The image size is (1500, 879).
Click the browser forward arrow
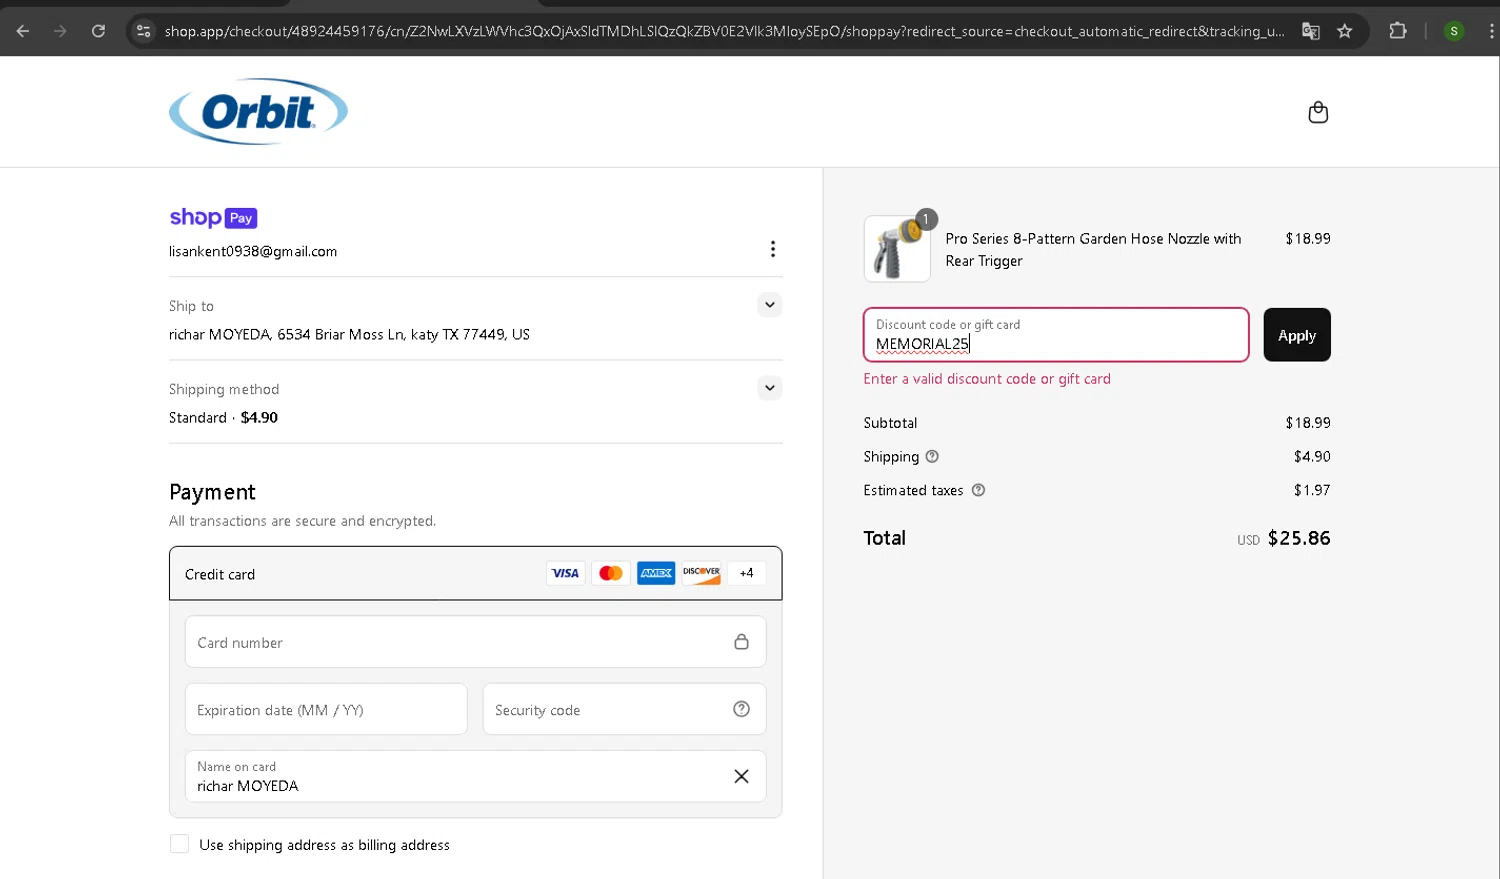pos(60,31)
